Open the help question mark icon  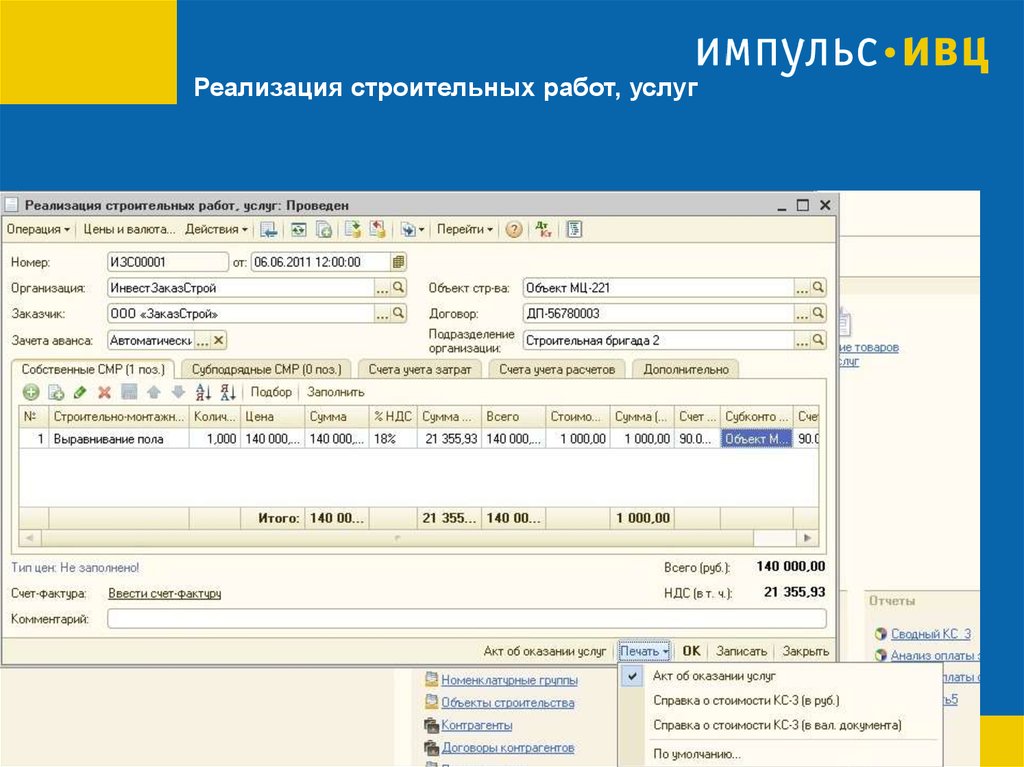tap(514, 229)
